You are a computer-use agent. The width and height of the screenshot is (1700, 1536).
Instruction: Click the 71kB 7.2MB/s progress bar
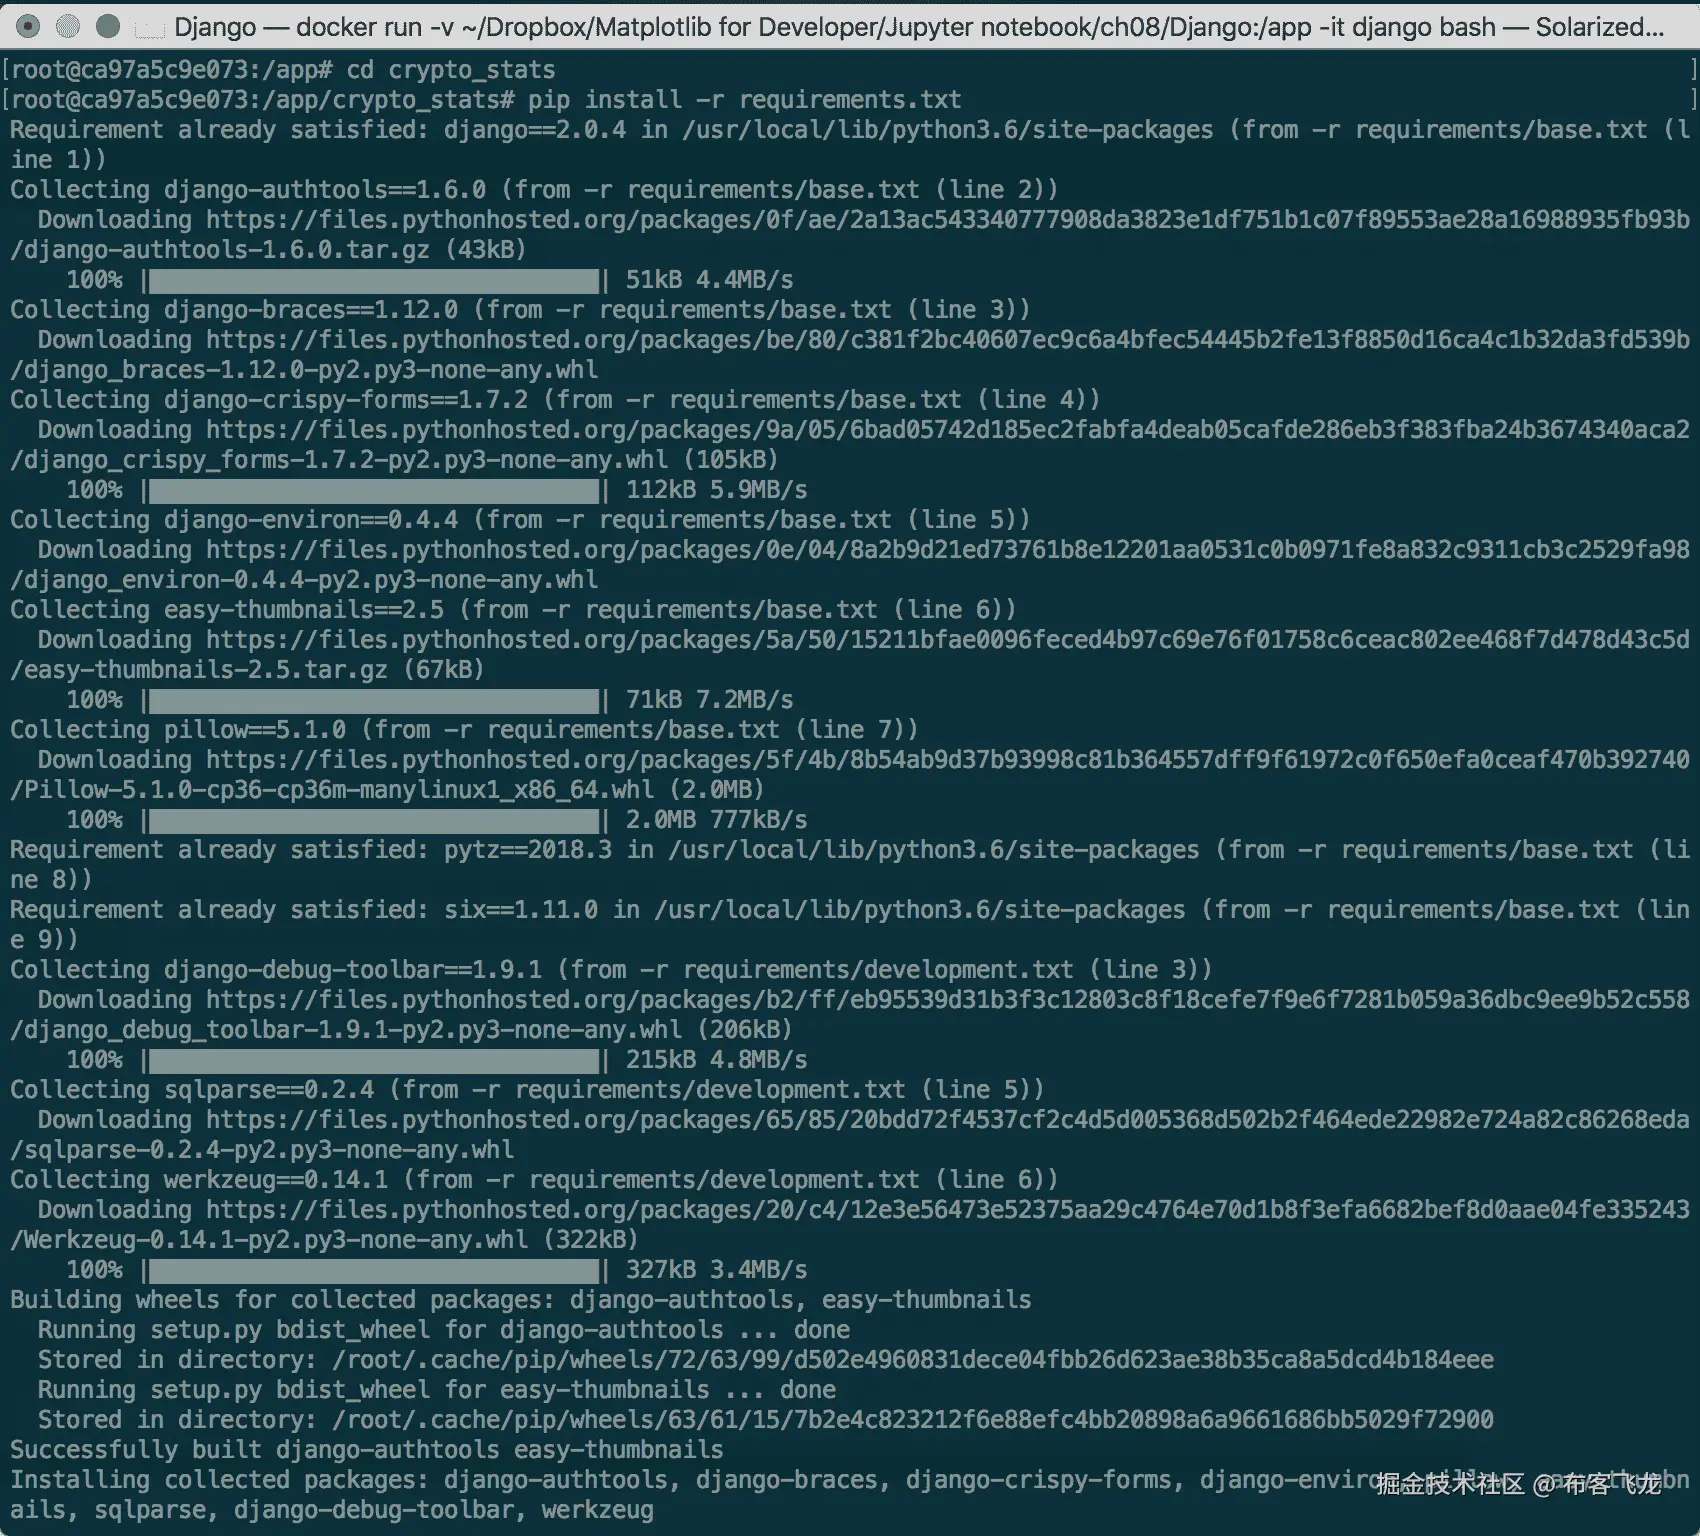(x=374, y=700)
